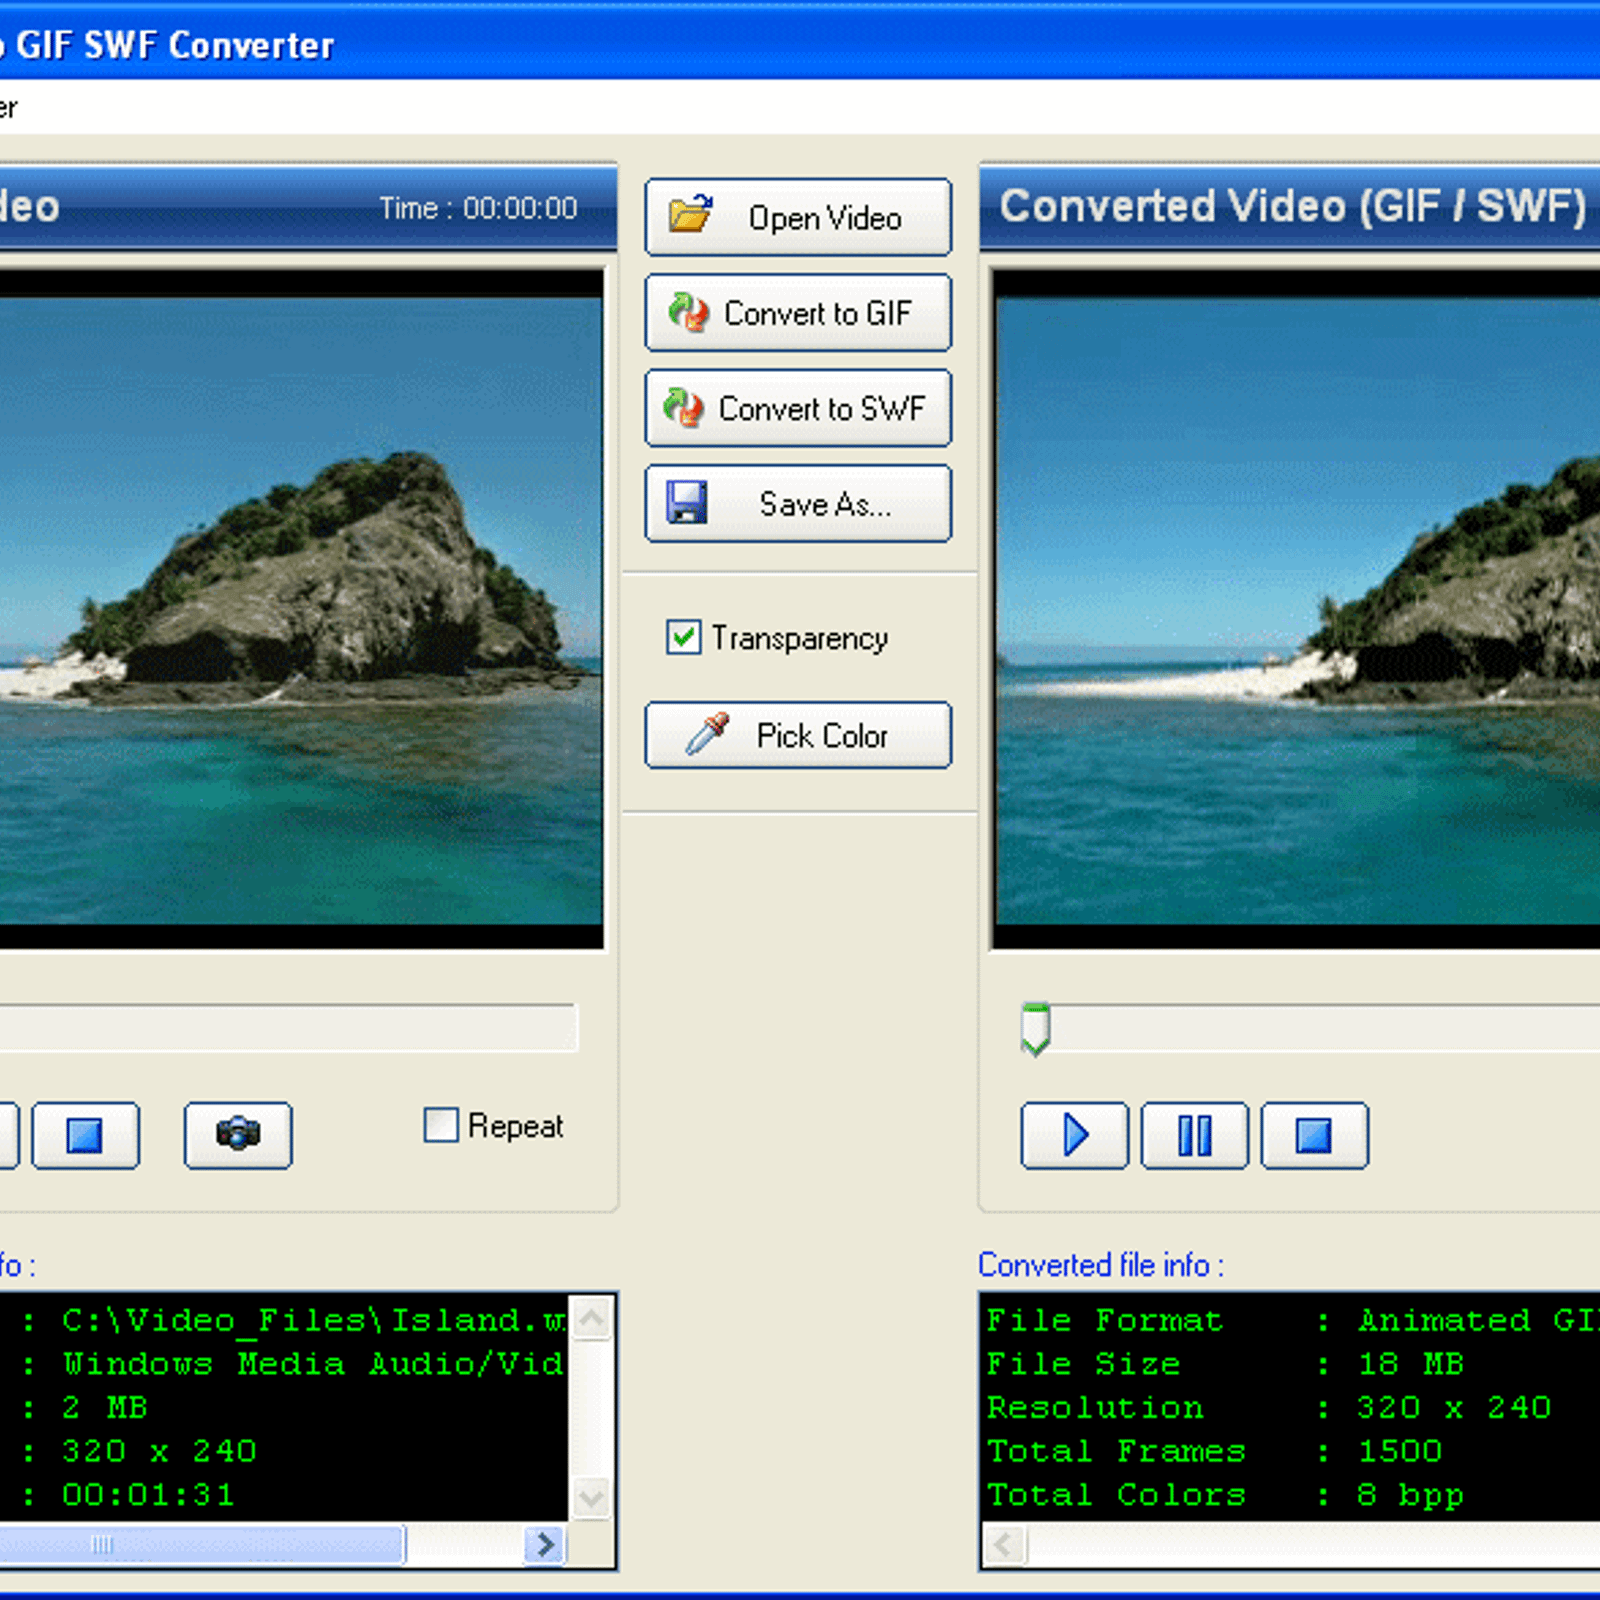Click the File Format row in converted info
Image resolution: width=1600 pixels, height=1600 pixels.
(1292, 1321)
